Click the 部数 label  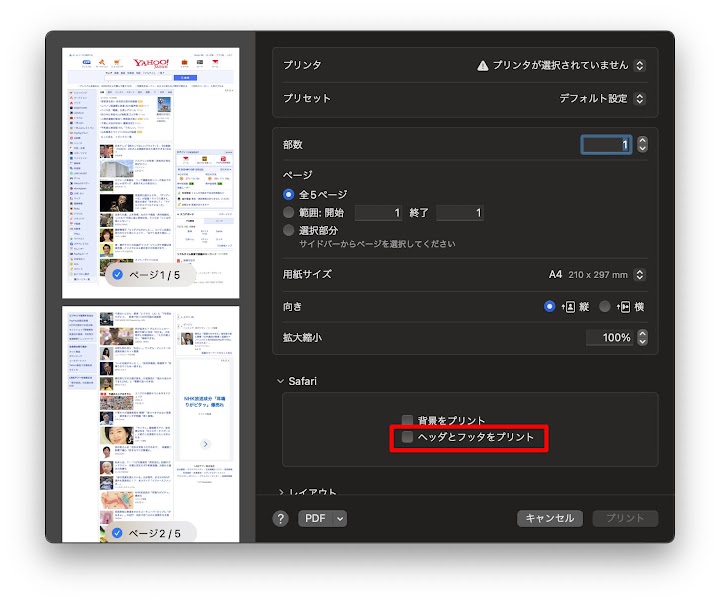tap(292, 145)
